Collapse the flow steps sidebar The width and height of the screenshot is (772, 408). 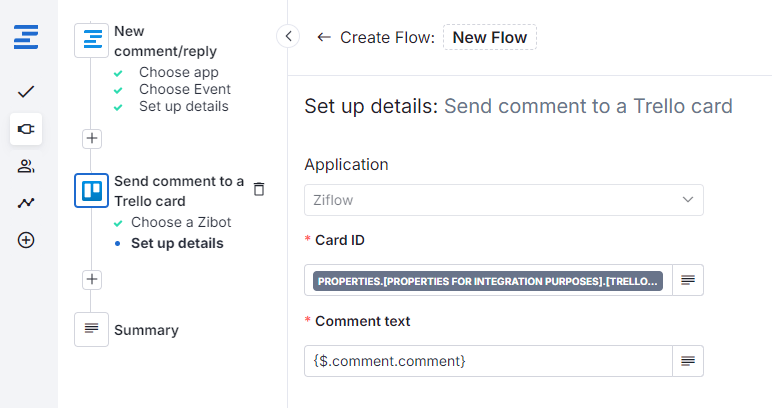click(x=288, y=37)
